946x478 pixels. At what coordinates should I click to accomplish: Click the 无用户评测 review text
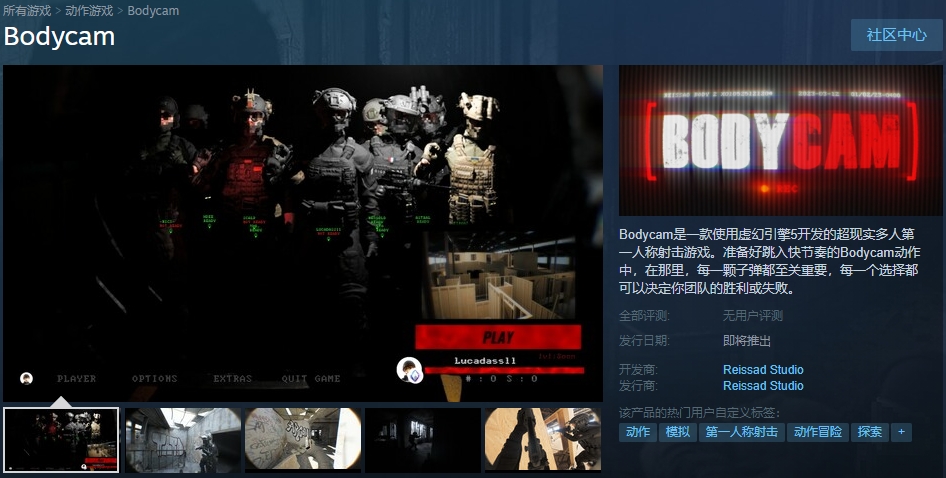tap(753, 316)
